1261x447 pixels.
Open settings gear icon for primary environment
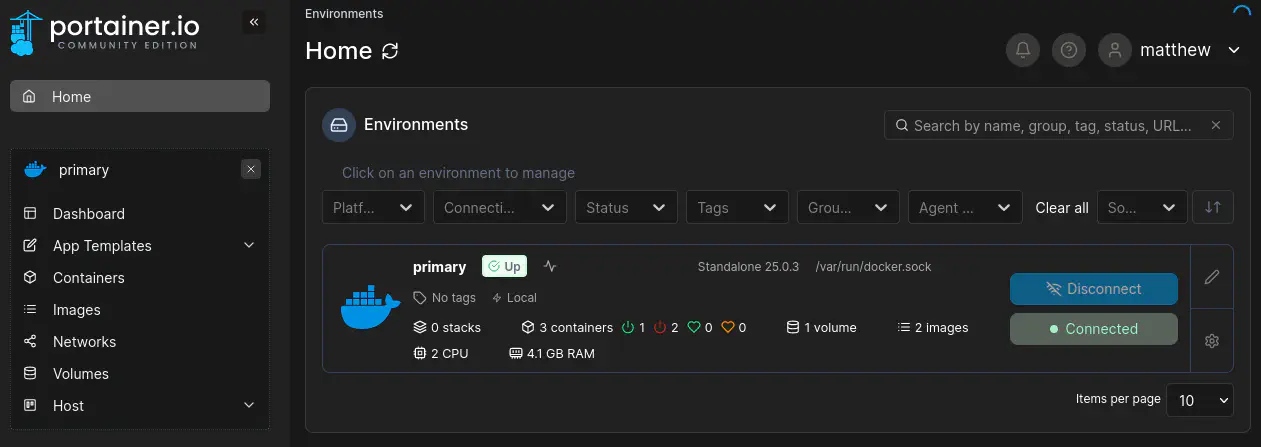(x=1212, y=341)
